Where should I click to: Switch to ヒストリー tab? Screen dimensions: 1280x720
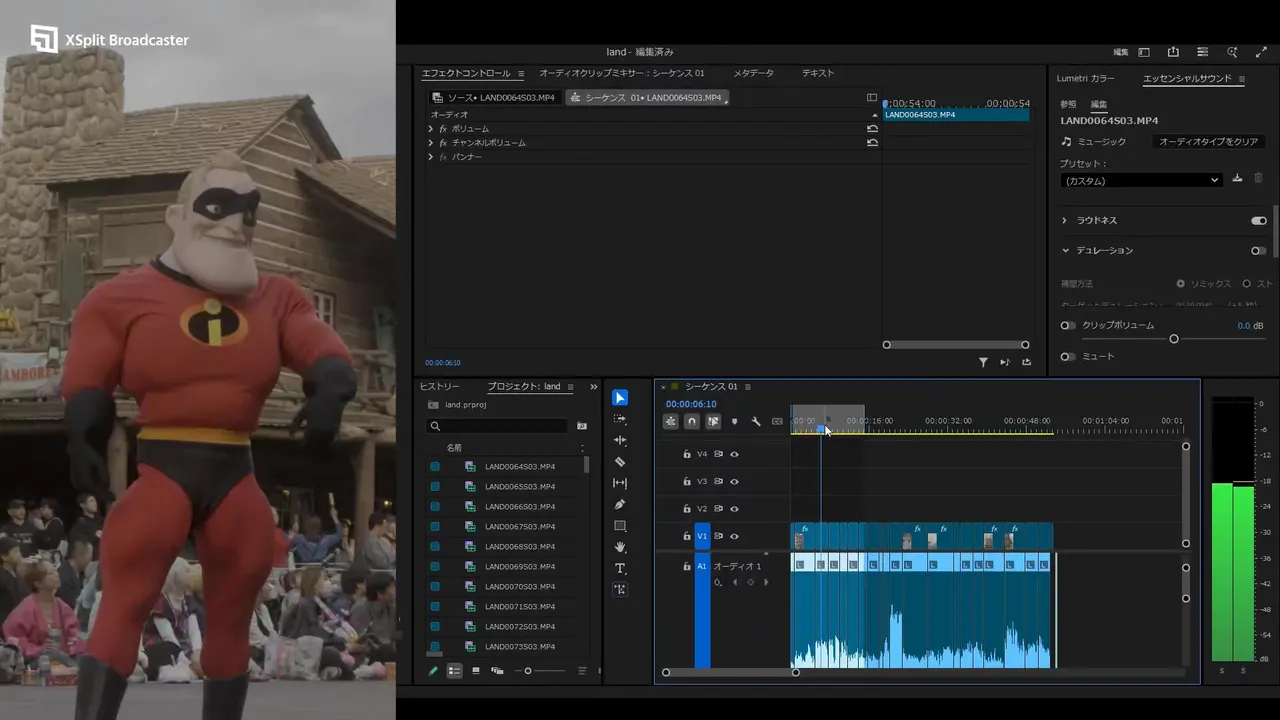440,387
